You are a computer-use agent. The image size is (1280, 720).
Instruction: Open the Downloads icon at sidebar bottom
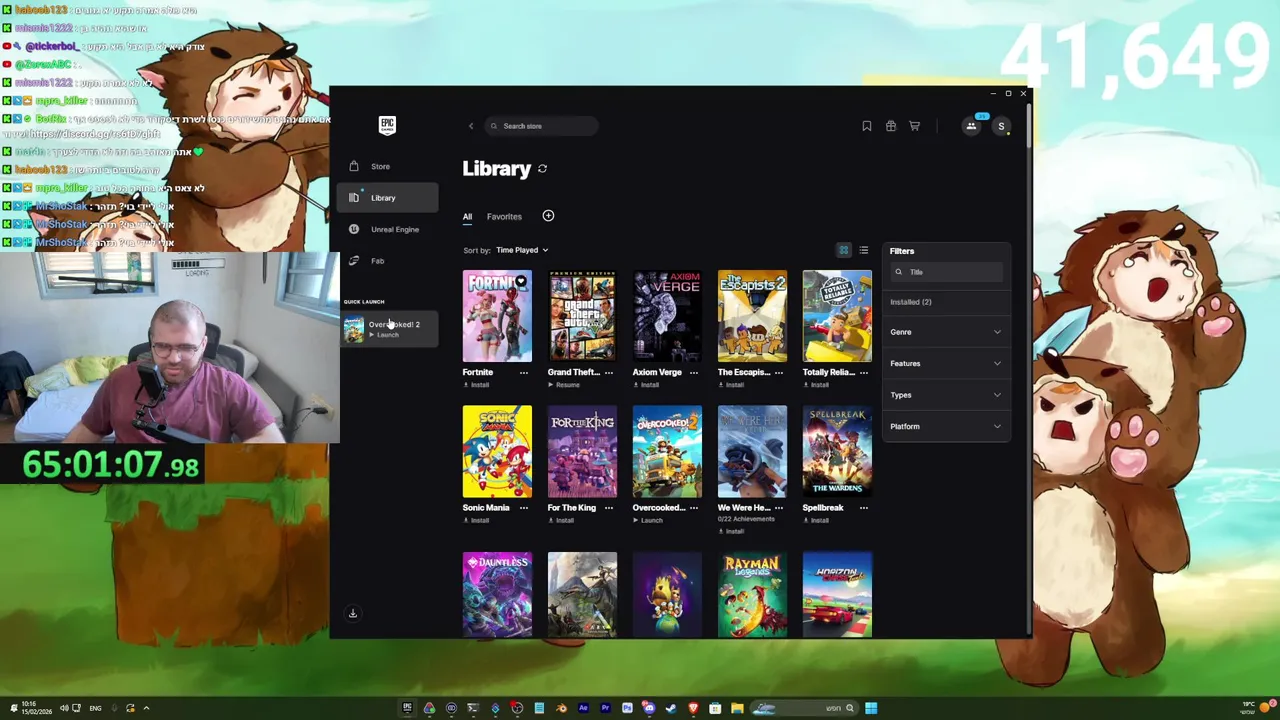click(x=352, y=613)
